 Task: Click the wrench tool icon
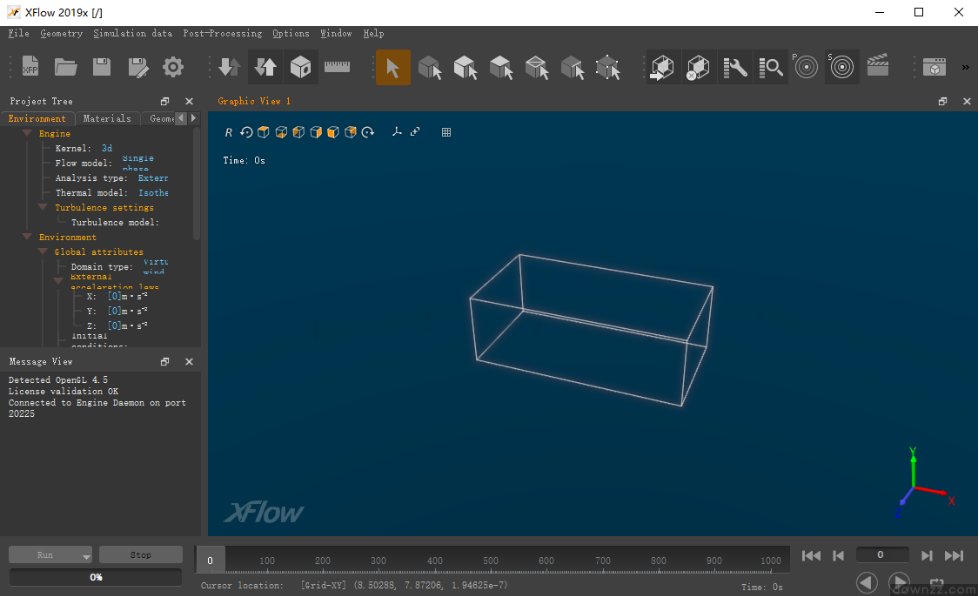[x=735, y=67]
